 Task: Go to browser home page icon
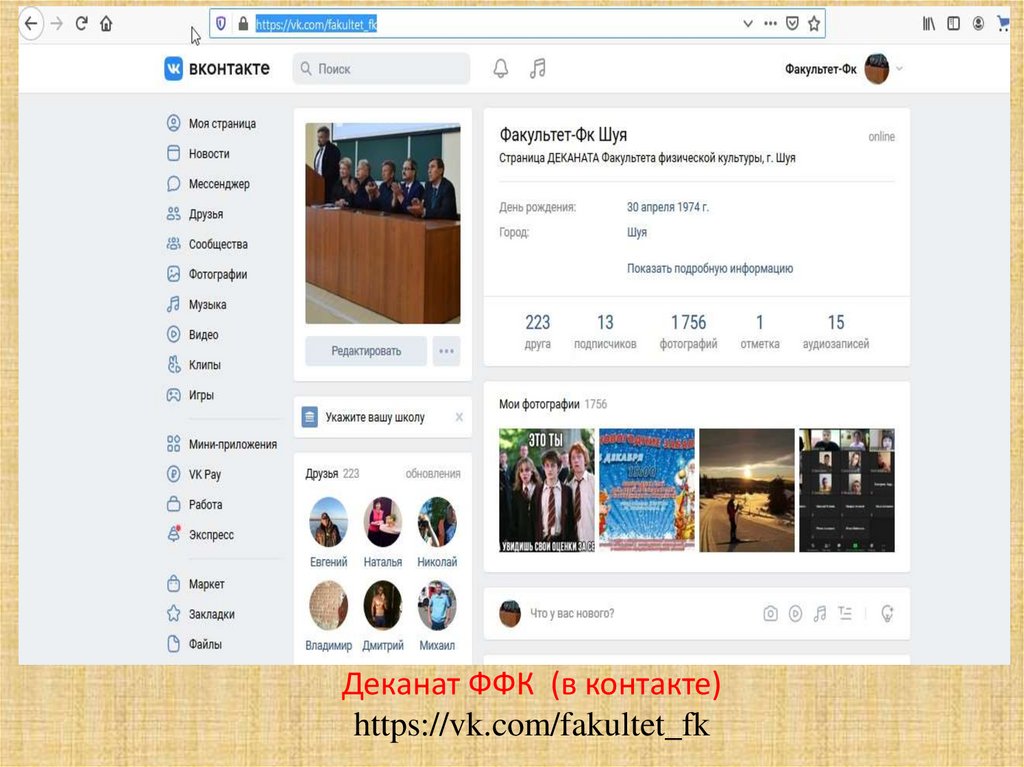point(106,24)
